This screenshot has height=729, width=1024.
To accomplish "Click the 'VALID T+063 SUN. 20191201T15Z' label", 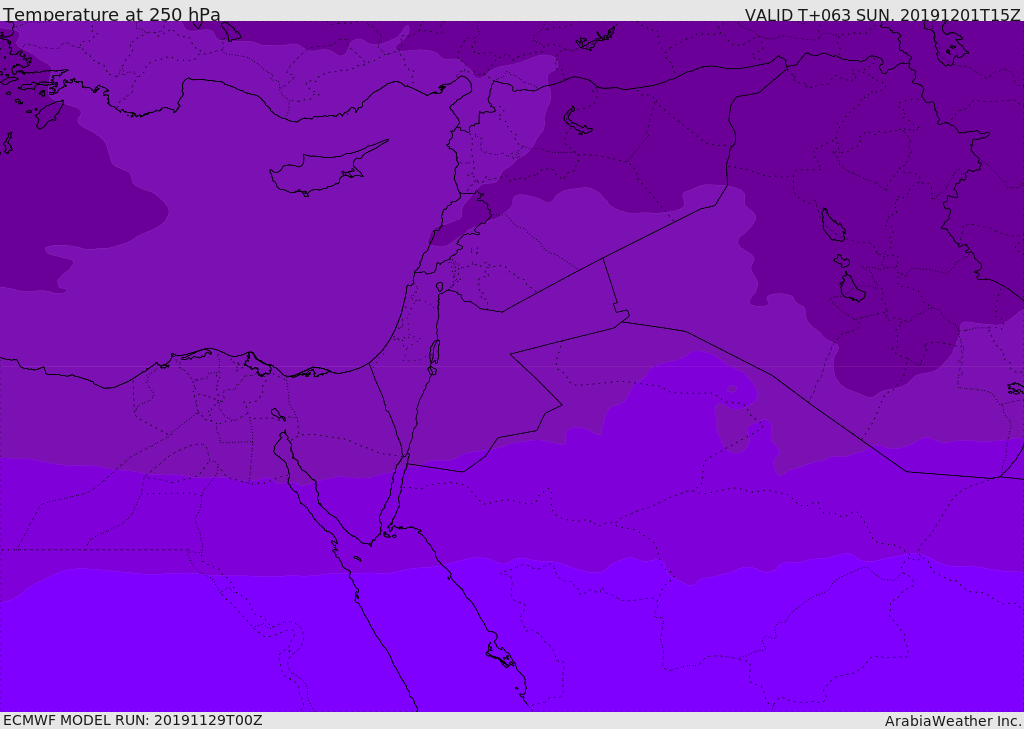I will (882, 15).
